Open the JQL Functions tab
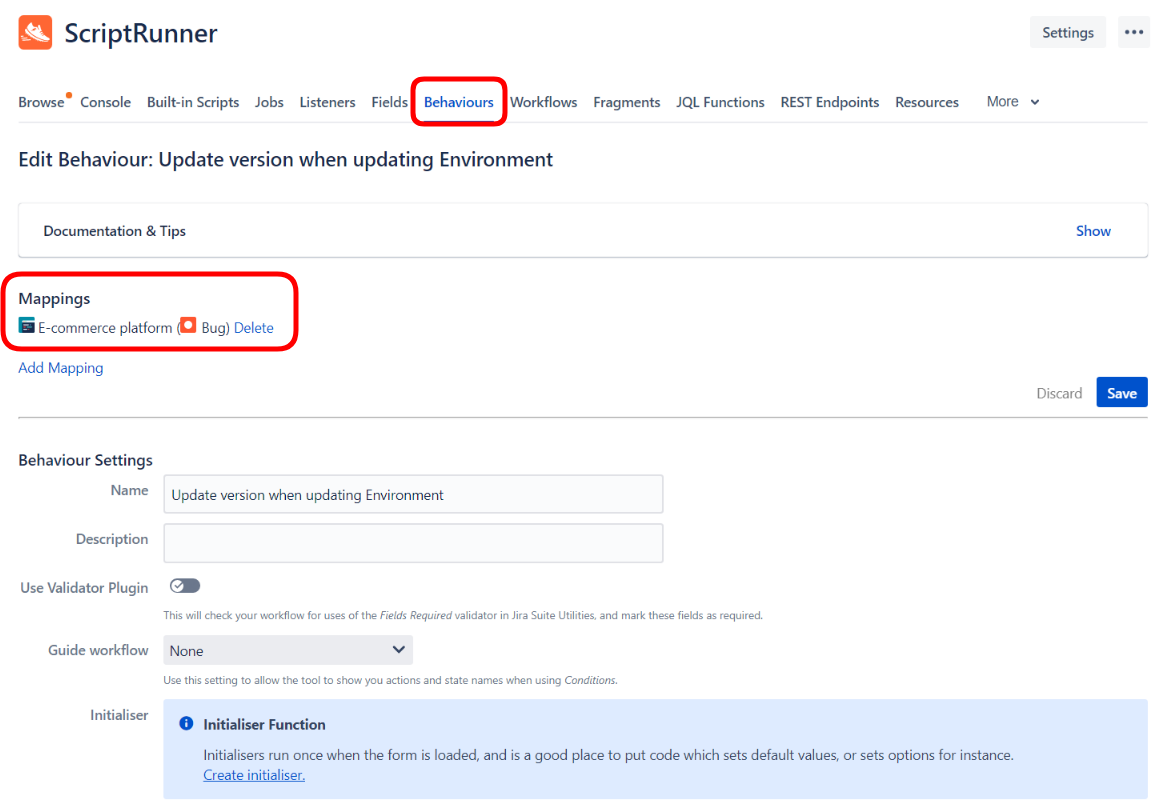This screenshot has width=1161, height=809. tap(720, 102)
